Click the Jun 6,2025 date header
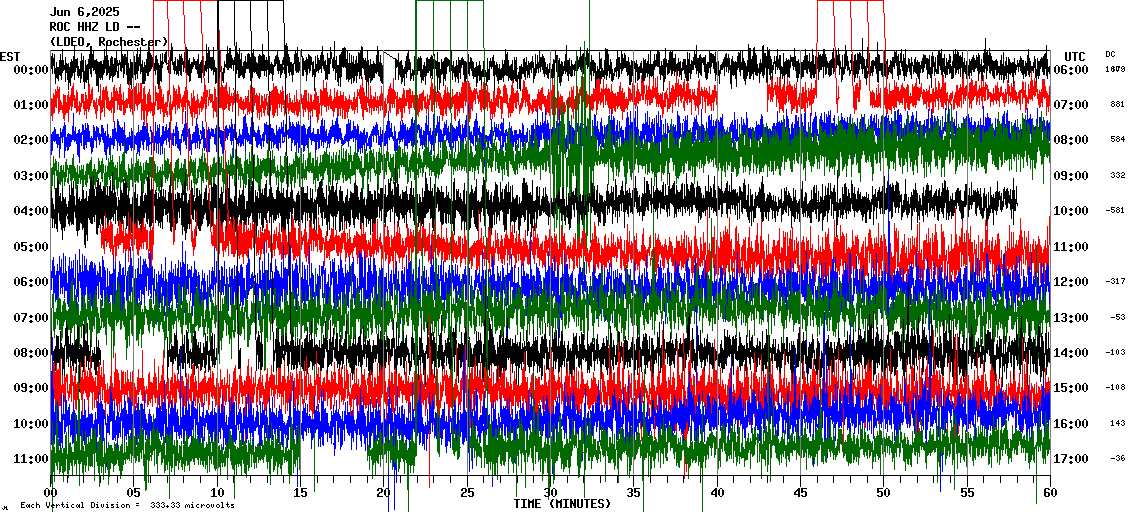The height and width of the screenshot is (519, 1130). pyautogui.click(x=84, y=12)
